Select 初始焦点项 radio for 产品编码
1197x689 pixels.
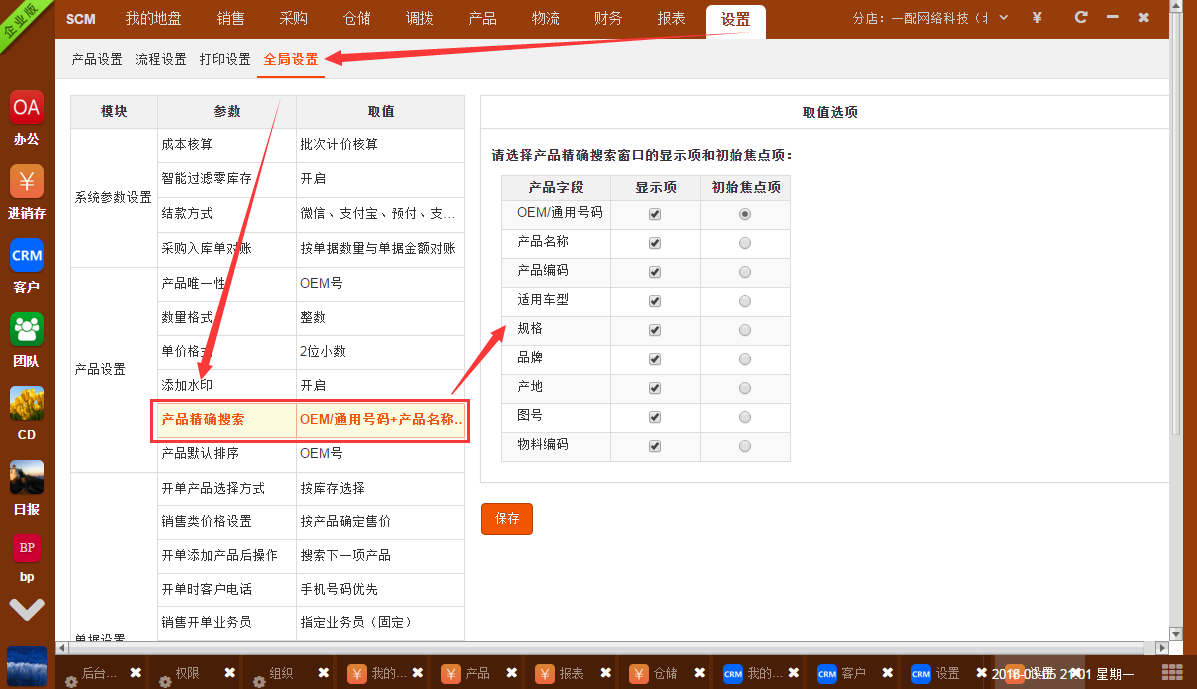[744, 272]
